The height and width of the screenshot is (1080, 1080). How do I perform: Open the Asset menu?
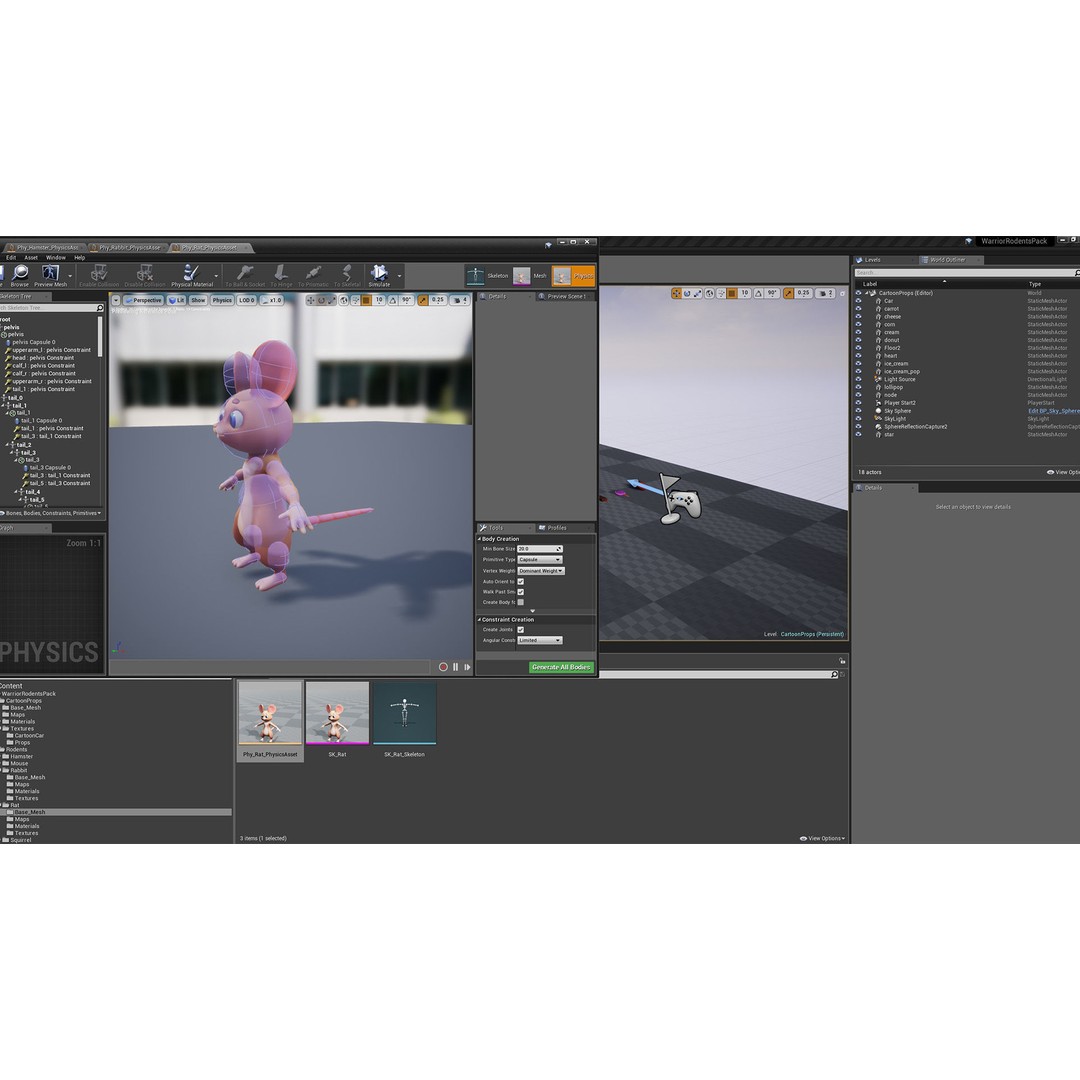[x=31, y=258]
